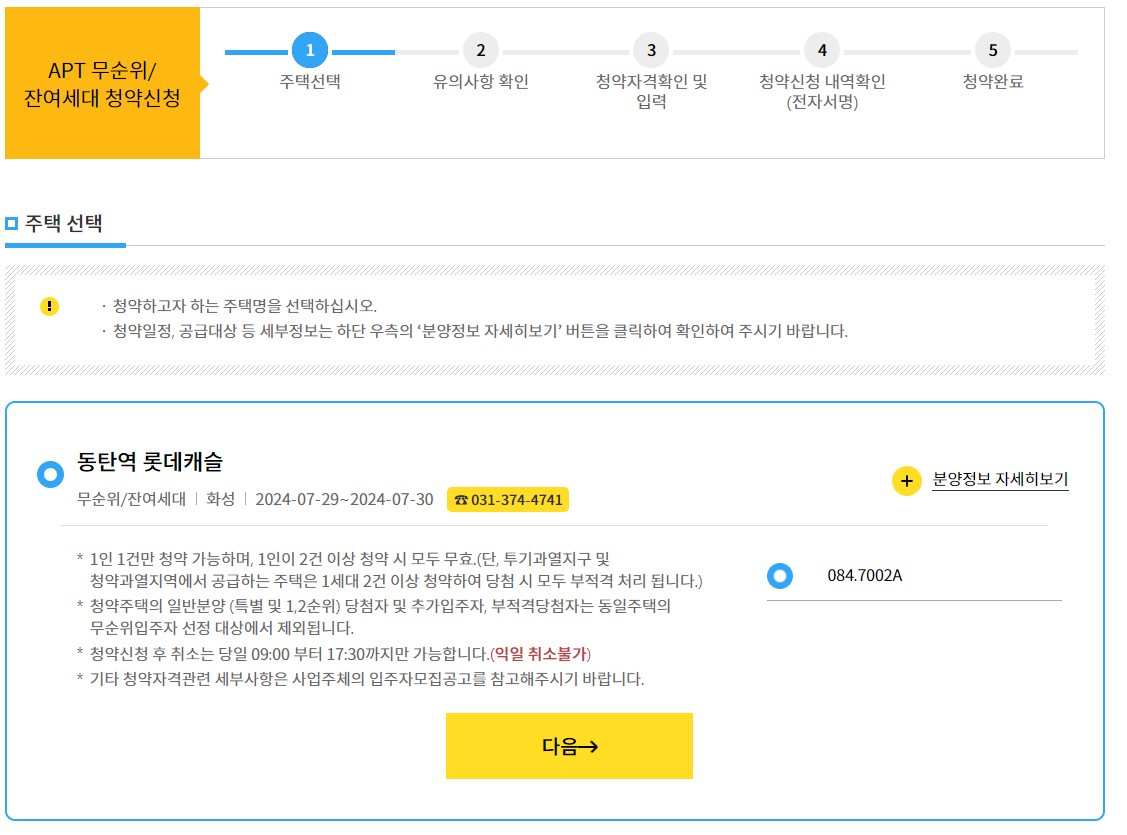The height and width of the screenshot is (835, 1127).
Task: Click the 무순위/잔여세대 category text
Action: pyautogui.click(x=132, y=499)
